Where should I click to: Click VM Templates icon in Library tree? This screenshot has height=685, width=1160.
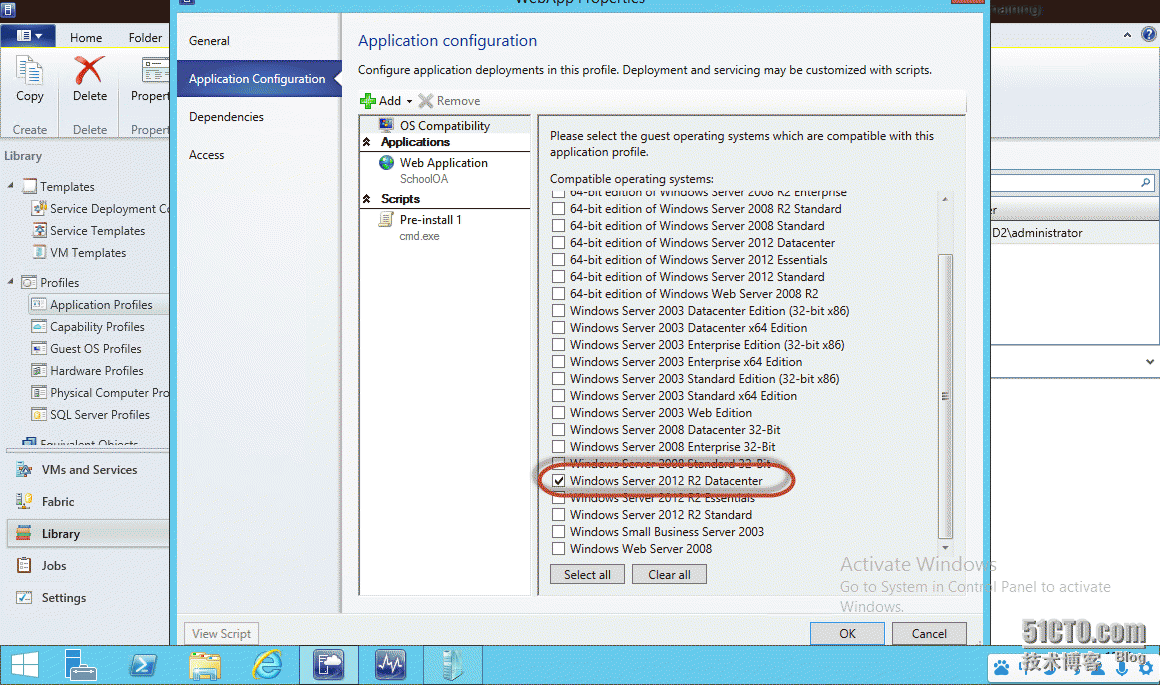click(x=39, y=253)
